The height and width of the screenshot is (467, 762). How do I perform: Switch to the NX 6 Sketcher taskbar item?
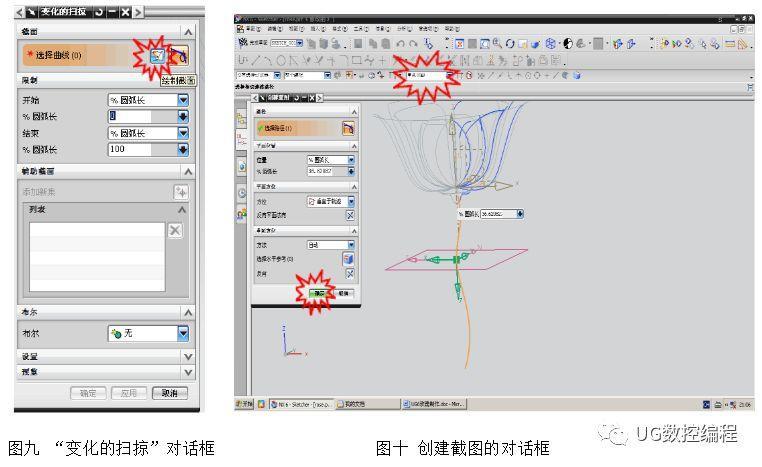point(301,404)
